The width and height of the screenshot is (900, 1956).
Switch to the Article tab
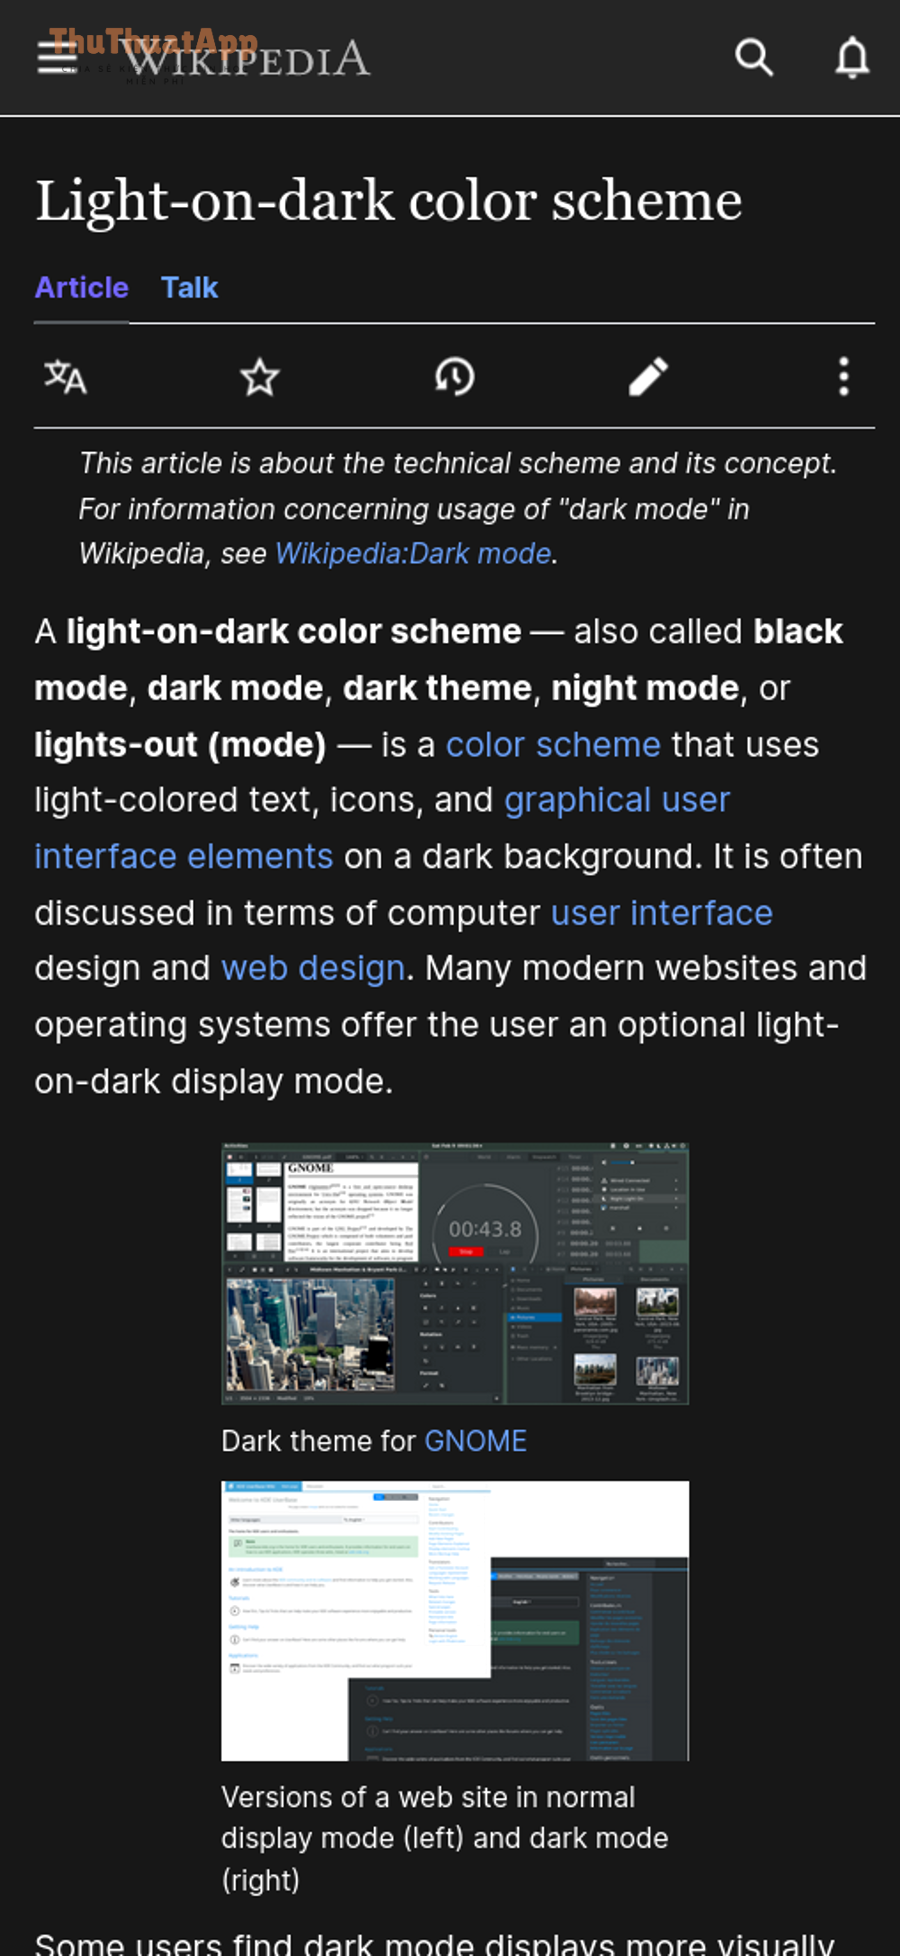[x=82, y=288]
